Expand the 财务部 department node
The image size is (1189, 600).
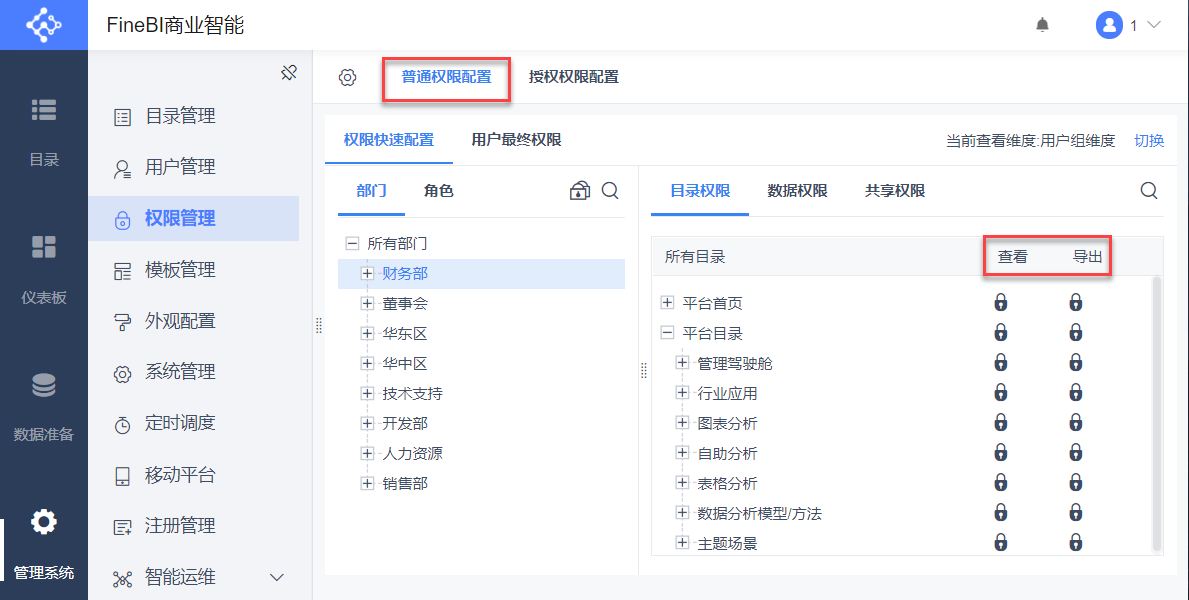367,273
